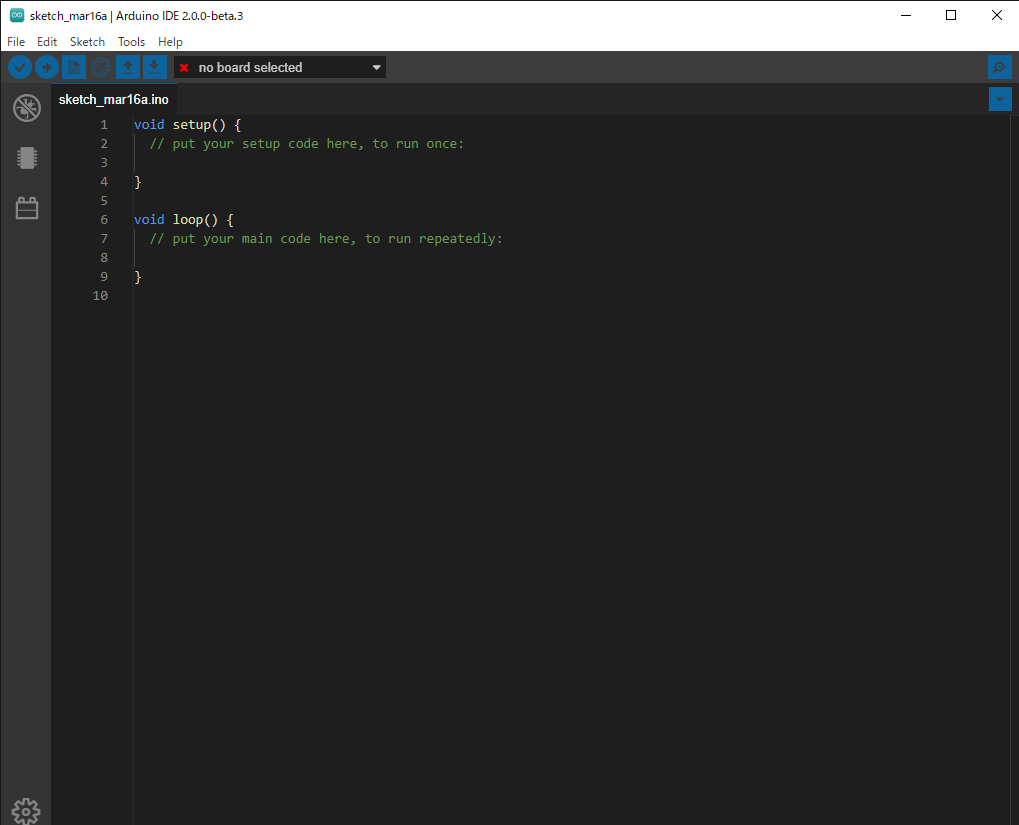The height and width of the screenshot is (825, 1019).
Task: Open the Tools menu
Action: 131,42
